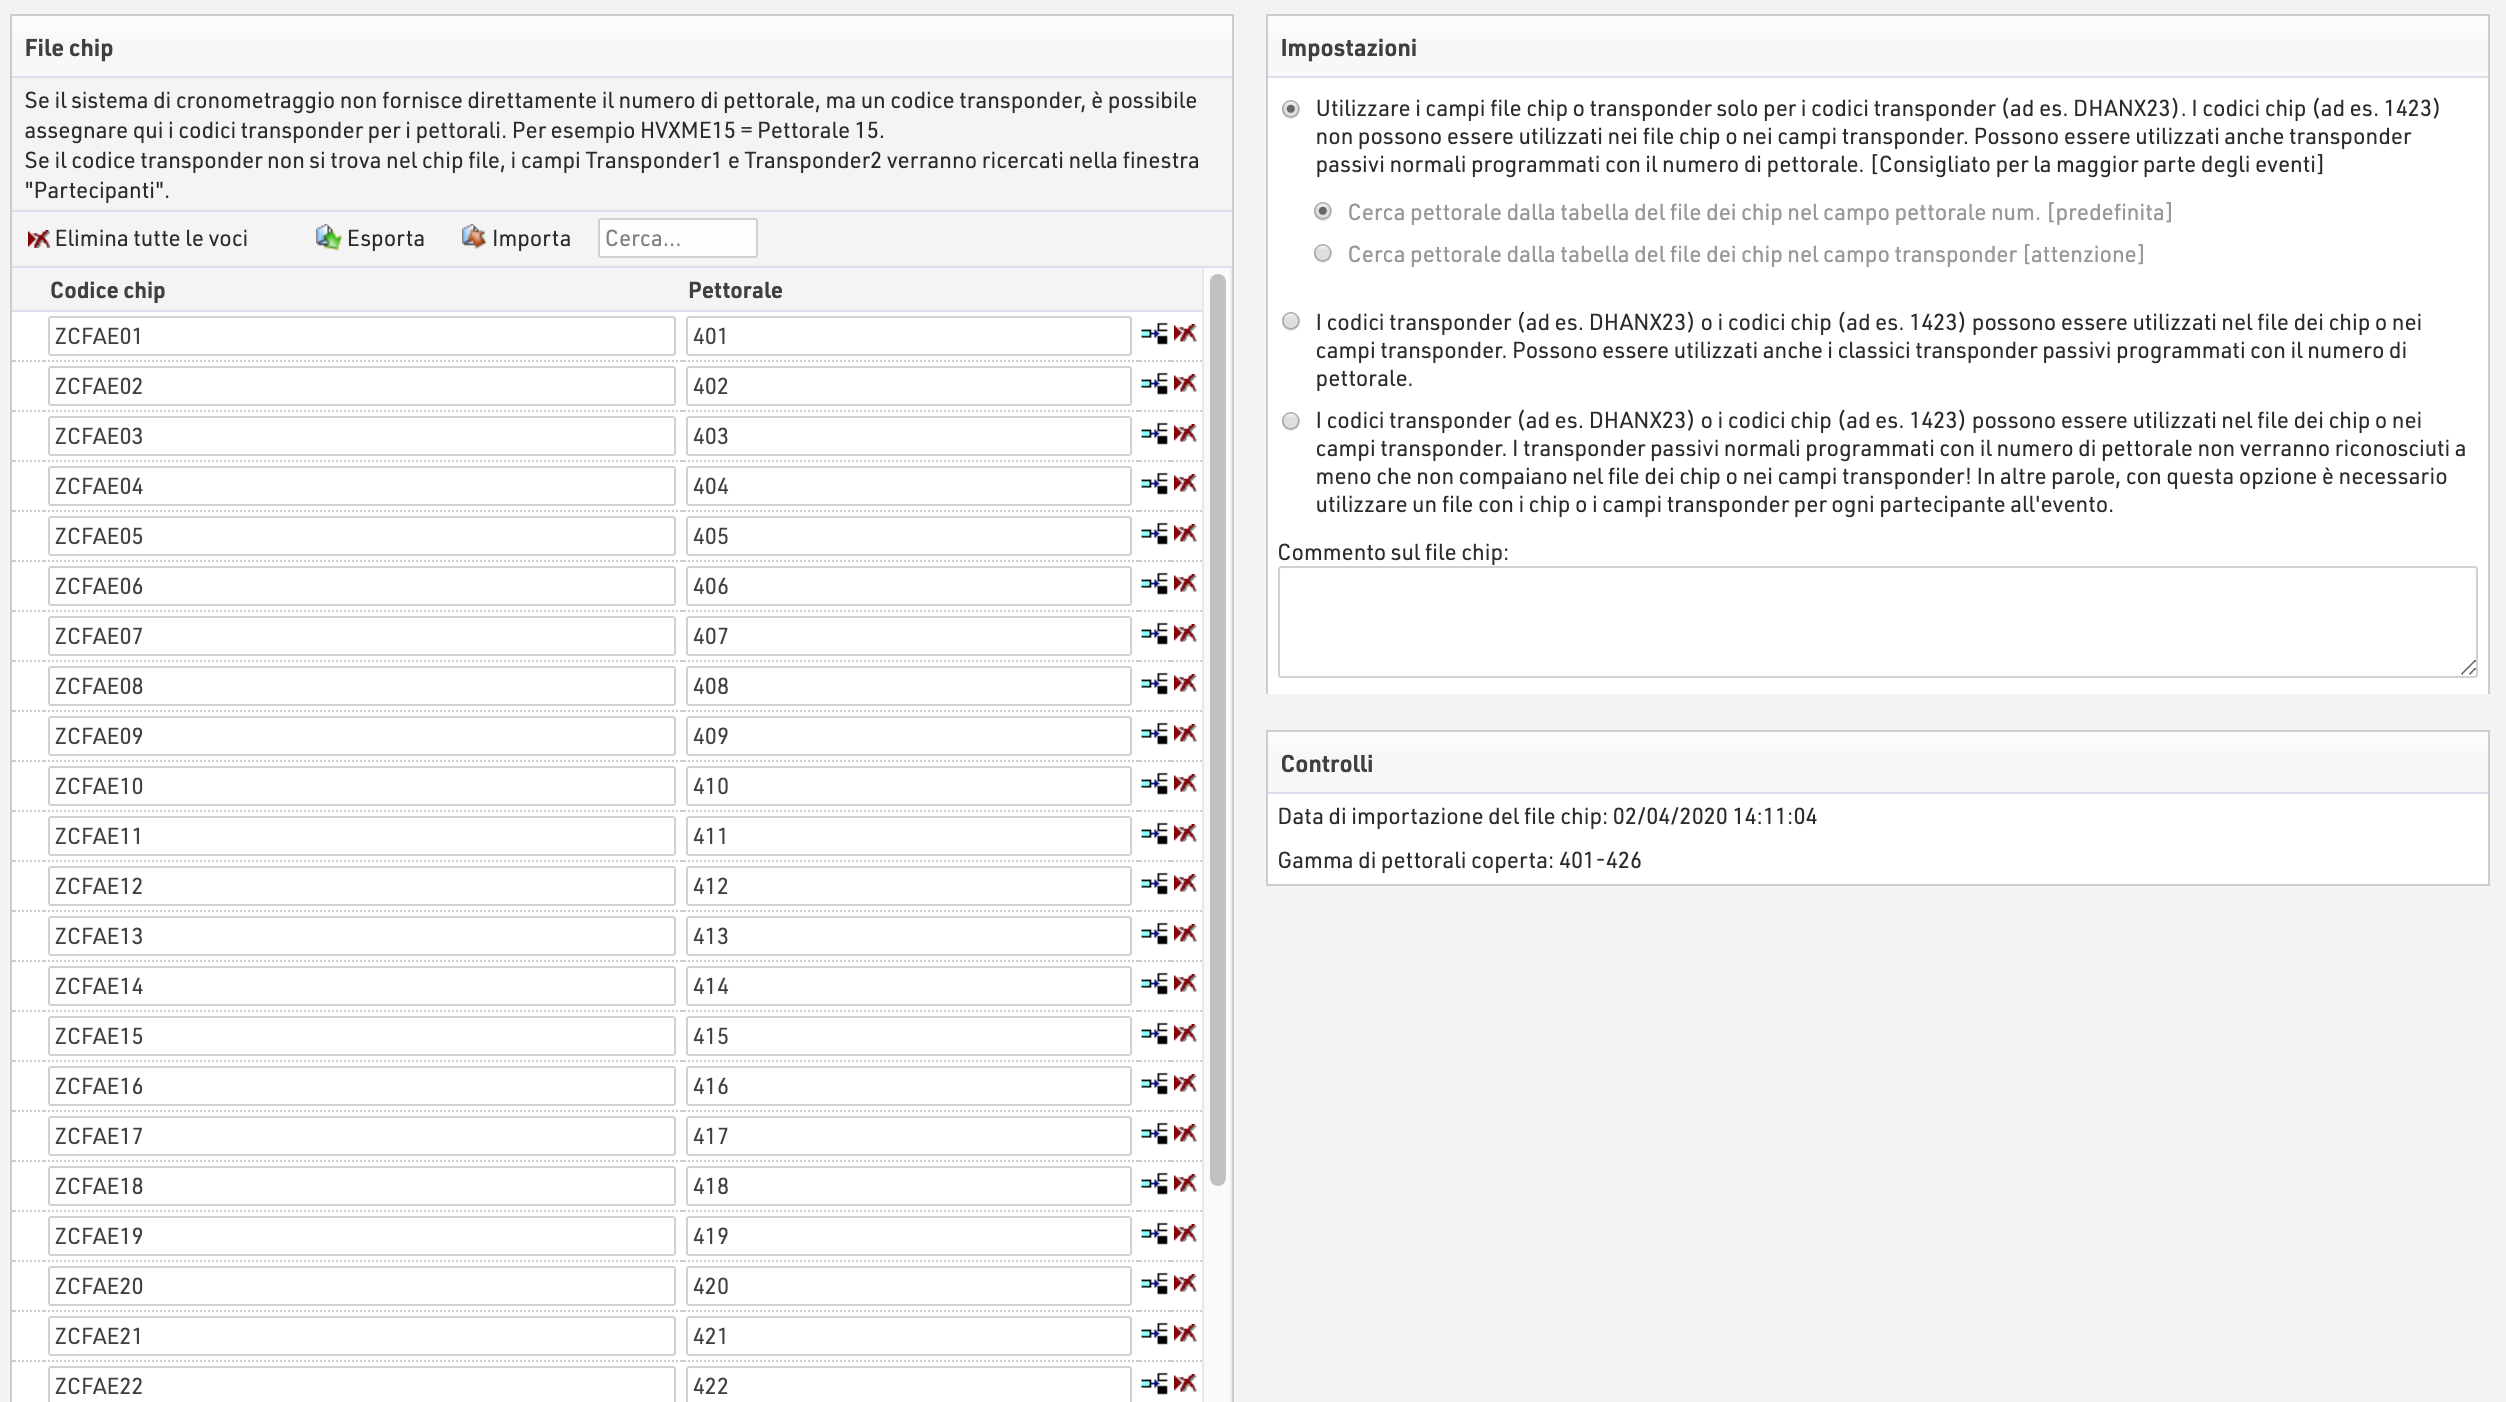Delete the ZCFAE21 row with red X
The width and height of the screenshot is (2506, 1402).
pos(1185,1334)
